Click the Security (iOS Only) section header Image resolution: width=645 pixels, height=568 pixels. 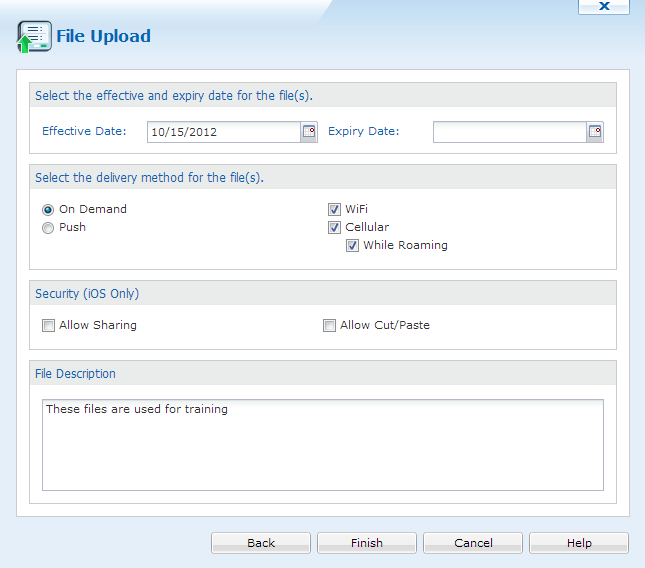tap(323, 293)
